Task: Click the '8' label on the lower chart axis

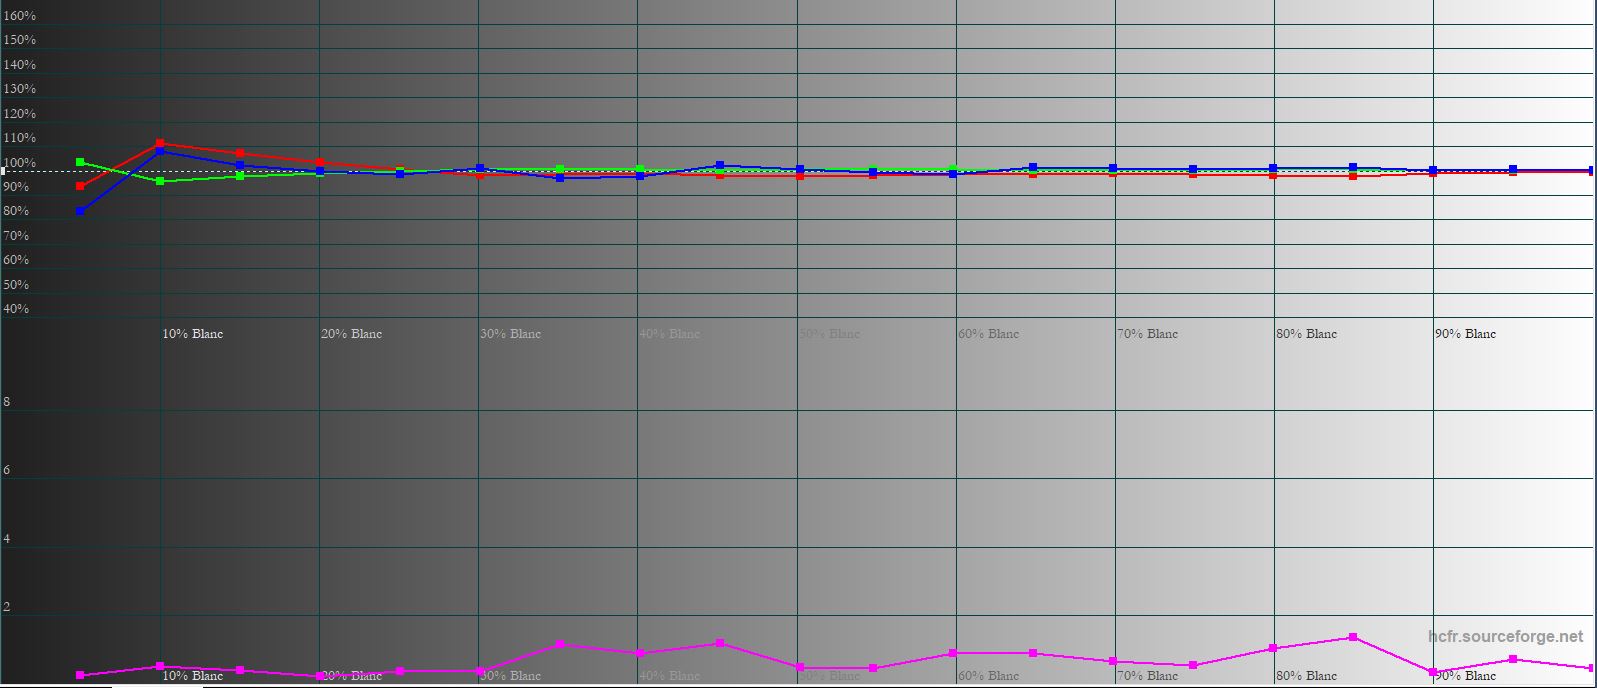Action: [7, 402]
